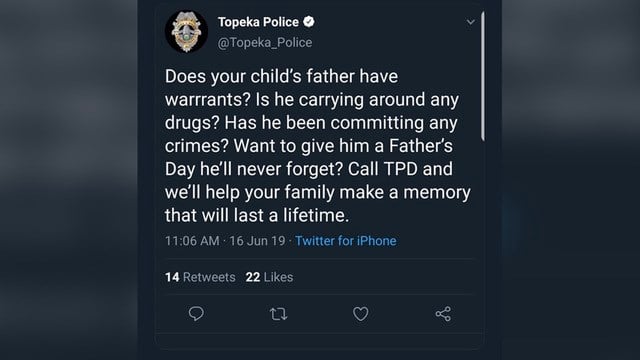Viewport: 640px width, 360px height.
Task: View the 22 Likes list
Action: pos(269,277)
